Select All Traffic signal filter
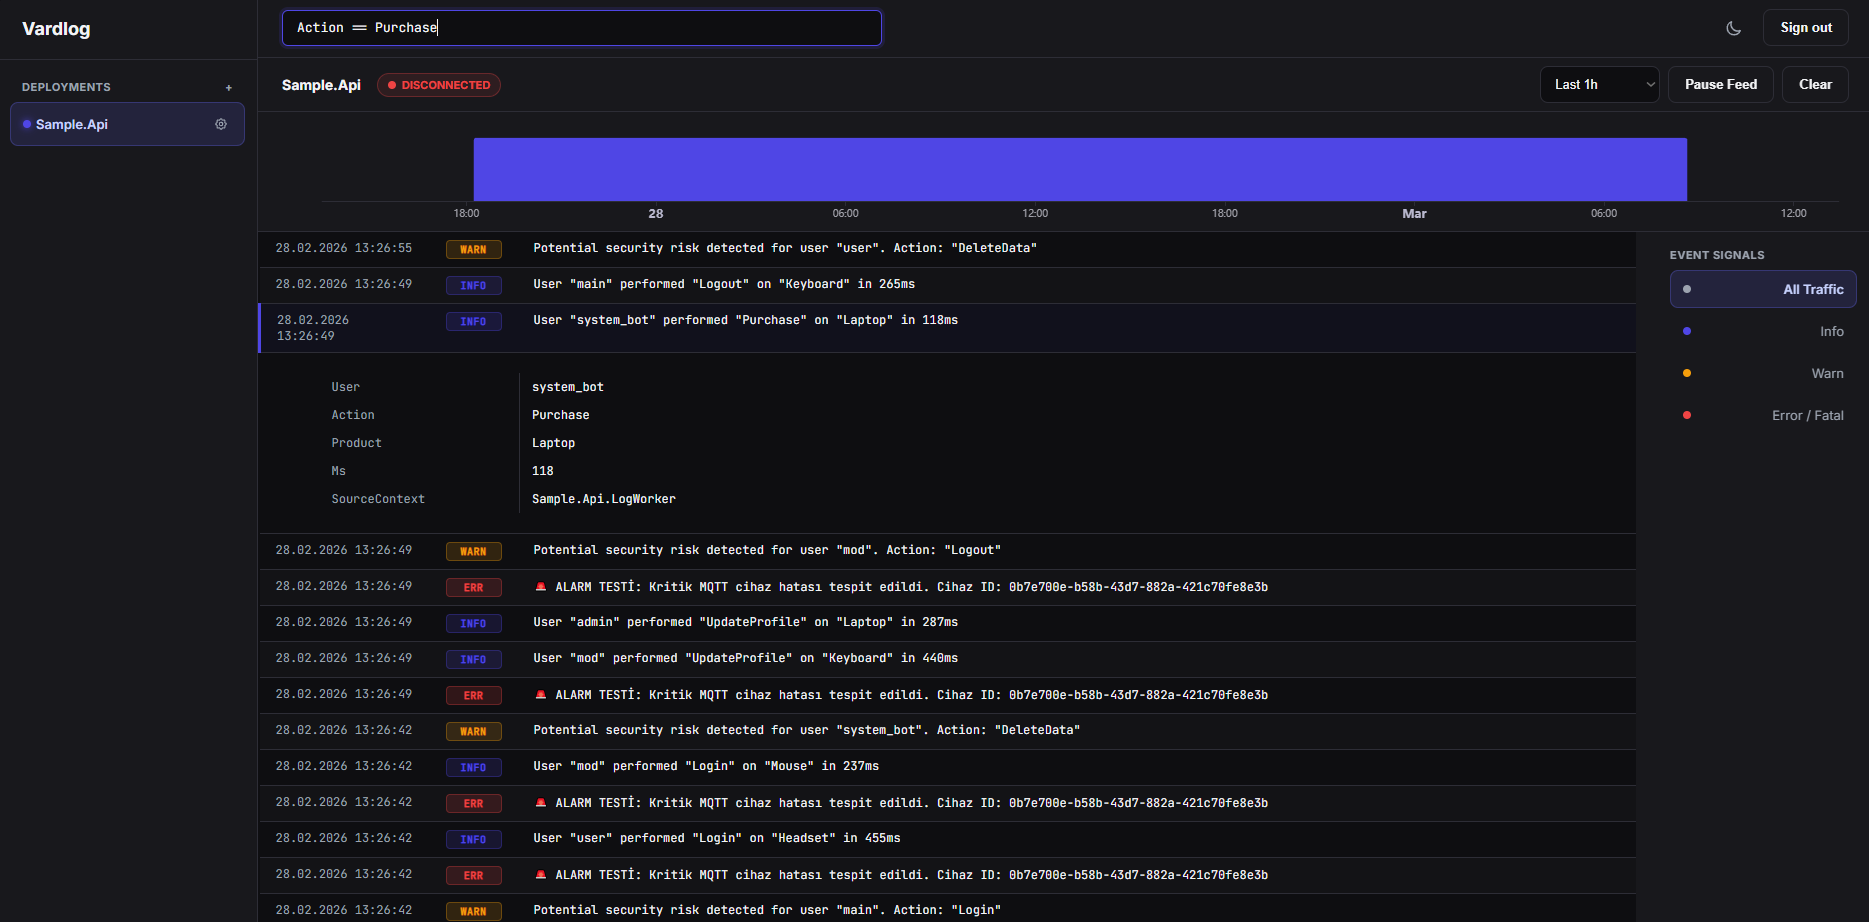 tap(1763, 289)
